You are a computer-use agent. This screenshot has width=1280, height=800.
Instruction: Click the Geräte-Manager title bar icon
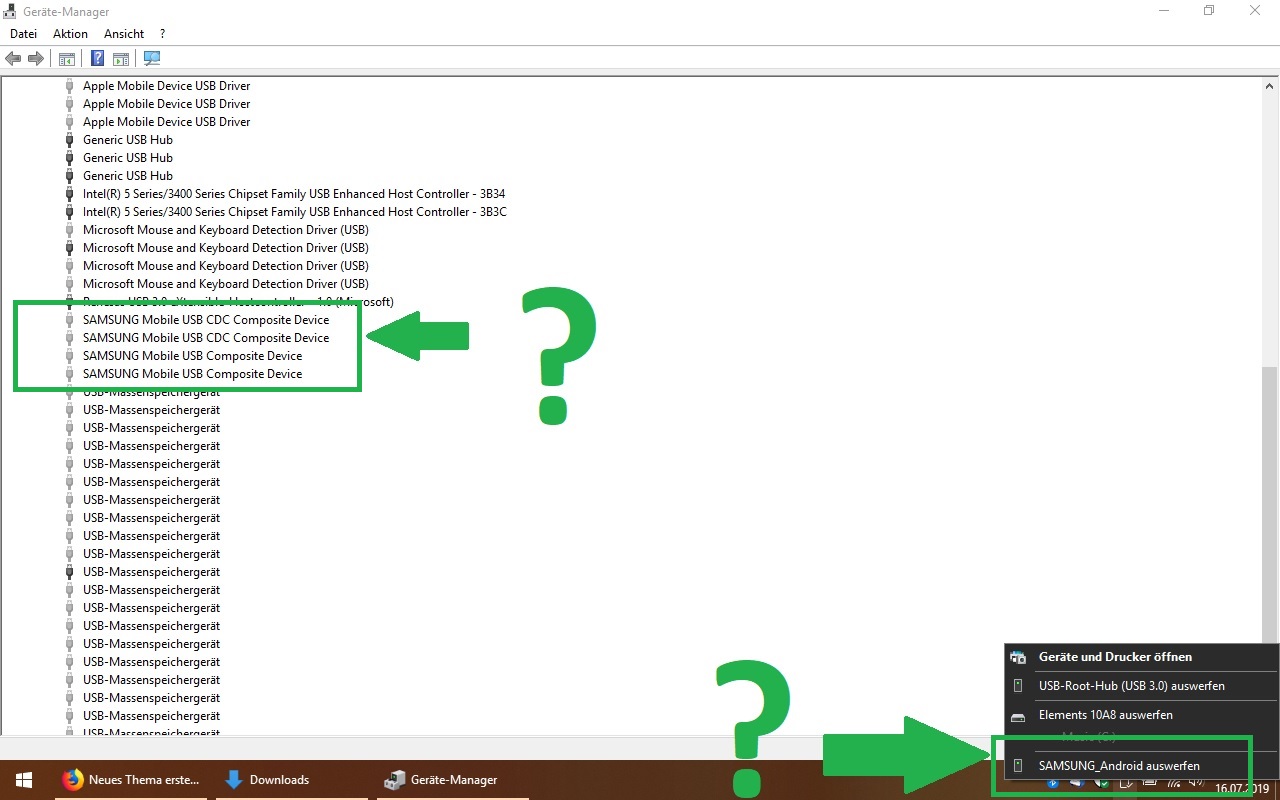click(x=10, y=11)
